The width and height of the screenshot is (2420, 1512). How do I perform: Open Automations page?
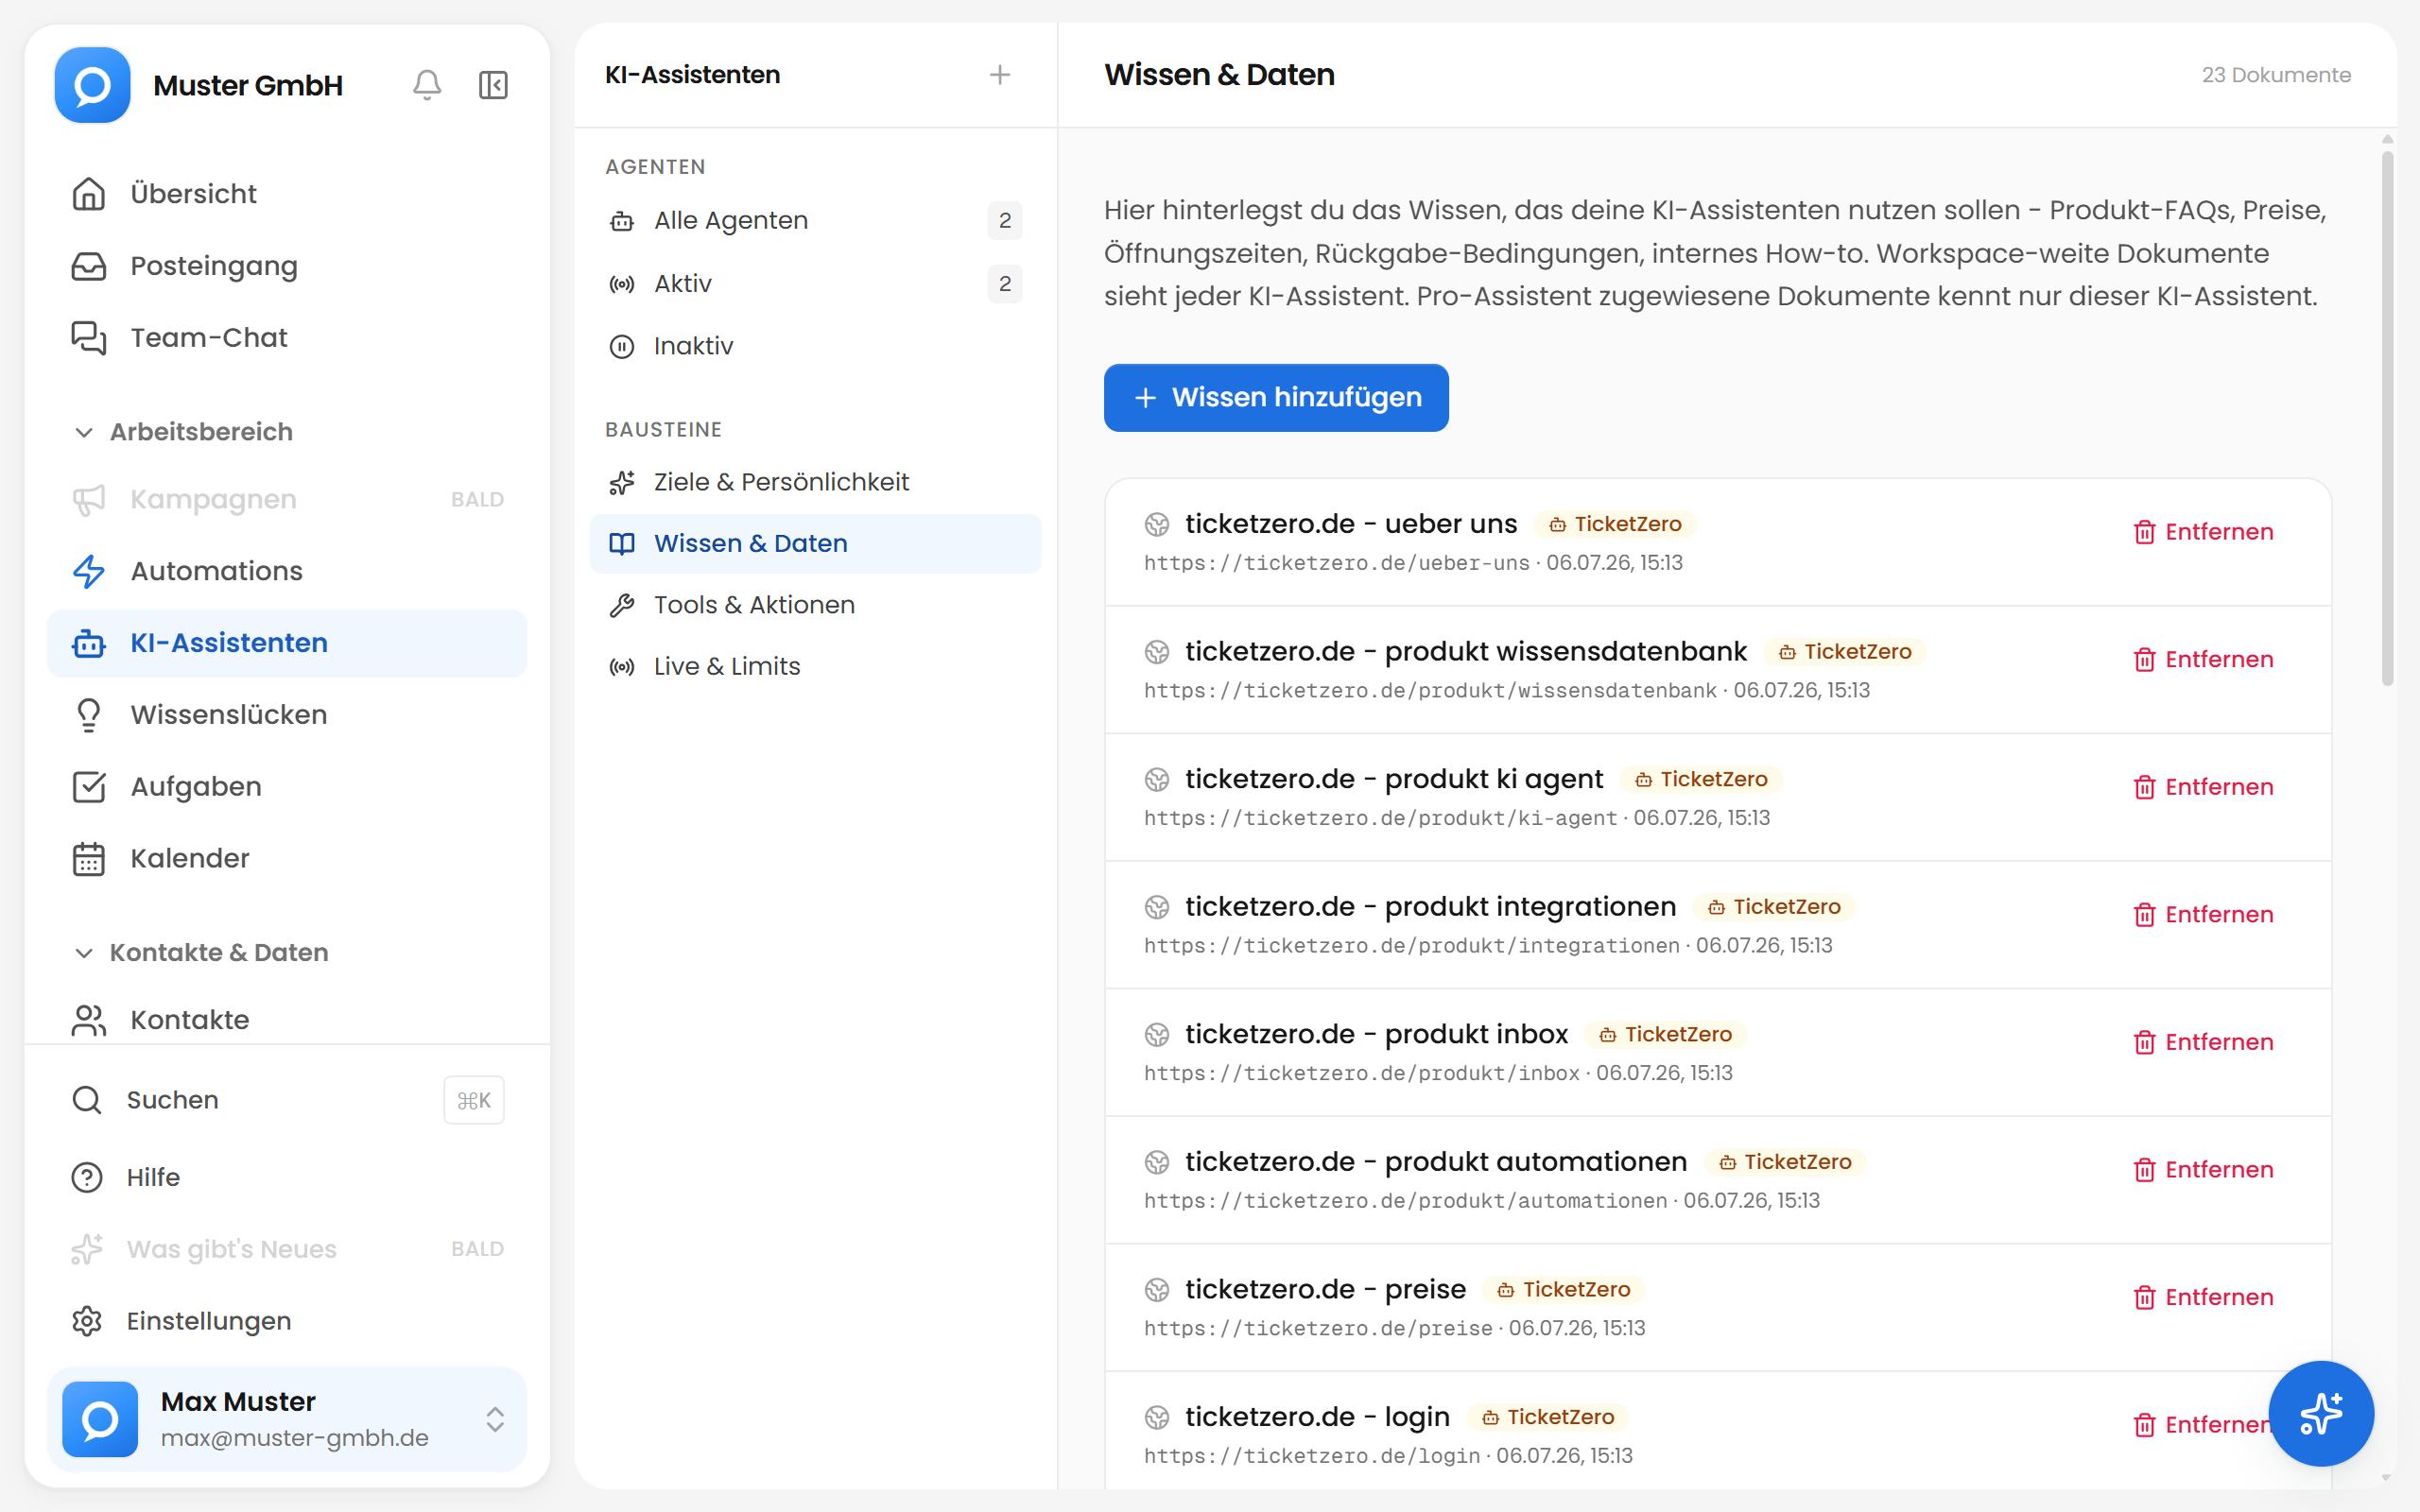287,571
